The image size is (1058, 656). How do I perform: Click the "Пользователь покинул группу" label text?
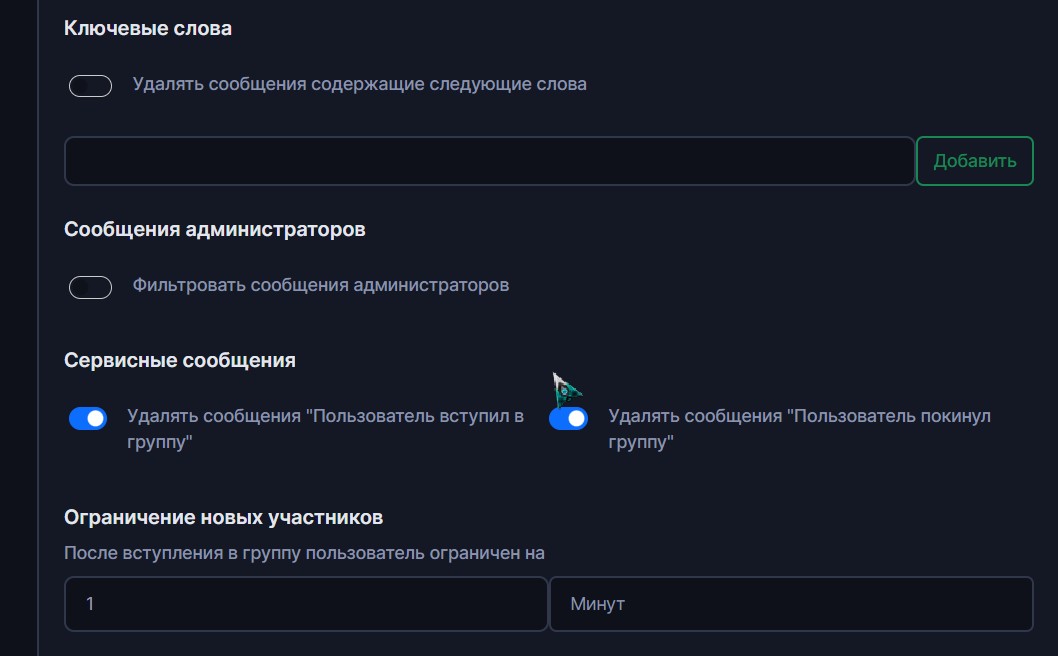(800, 429)
